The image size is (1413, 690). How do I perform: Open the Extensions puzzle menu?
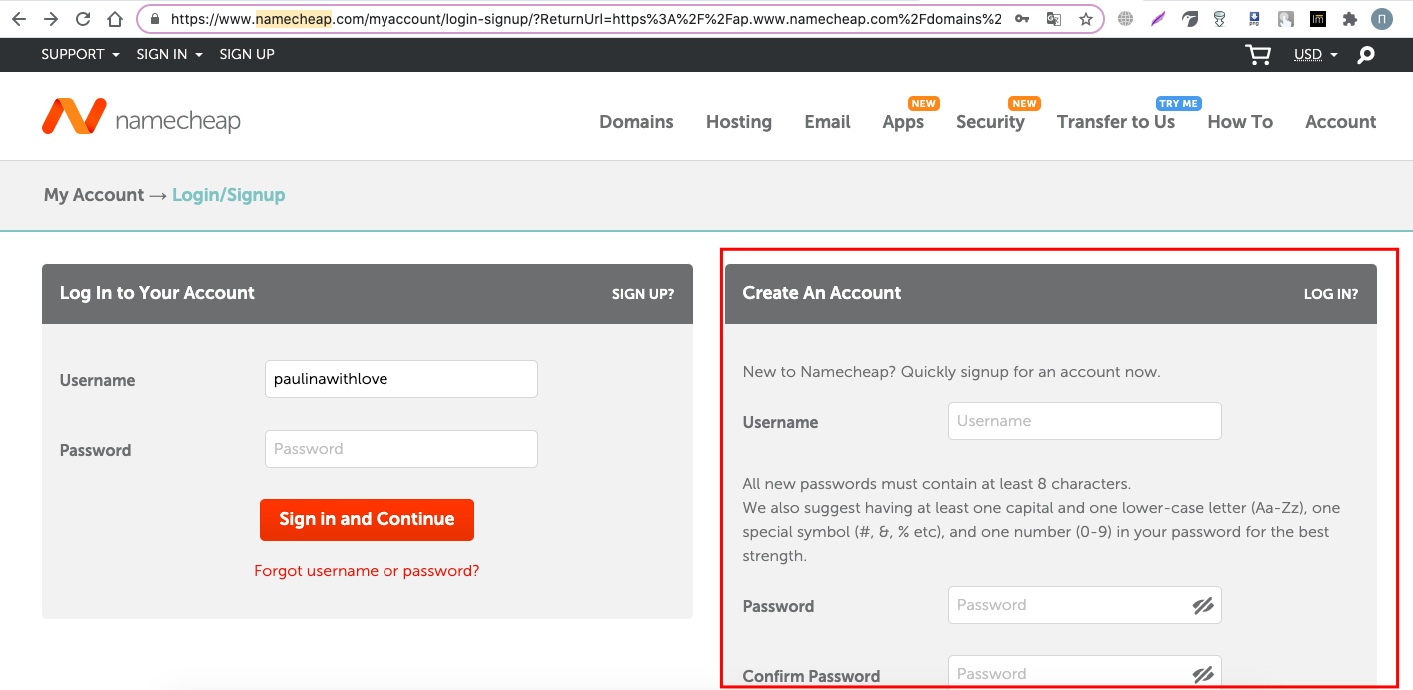coord(1350,19)
